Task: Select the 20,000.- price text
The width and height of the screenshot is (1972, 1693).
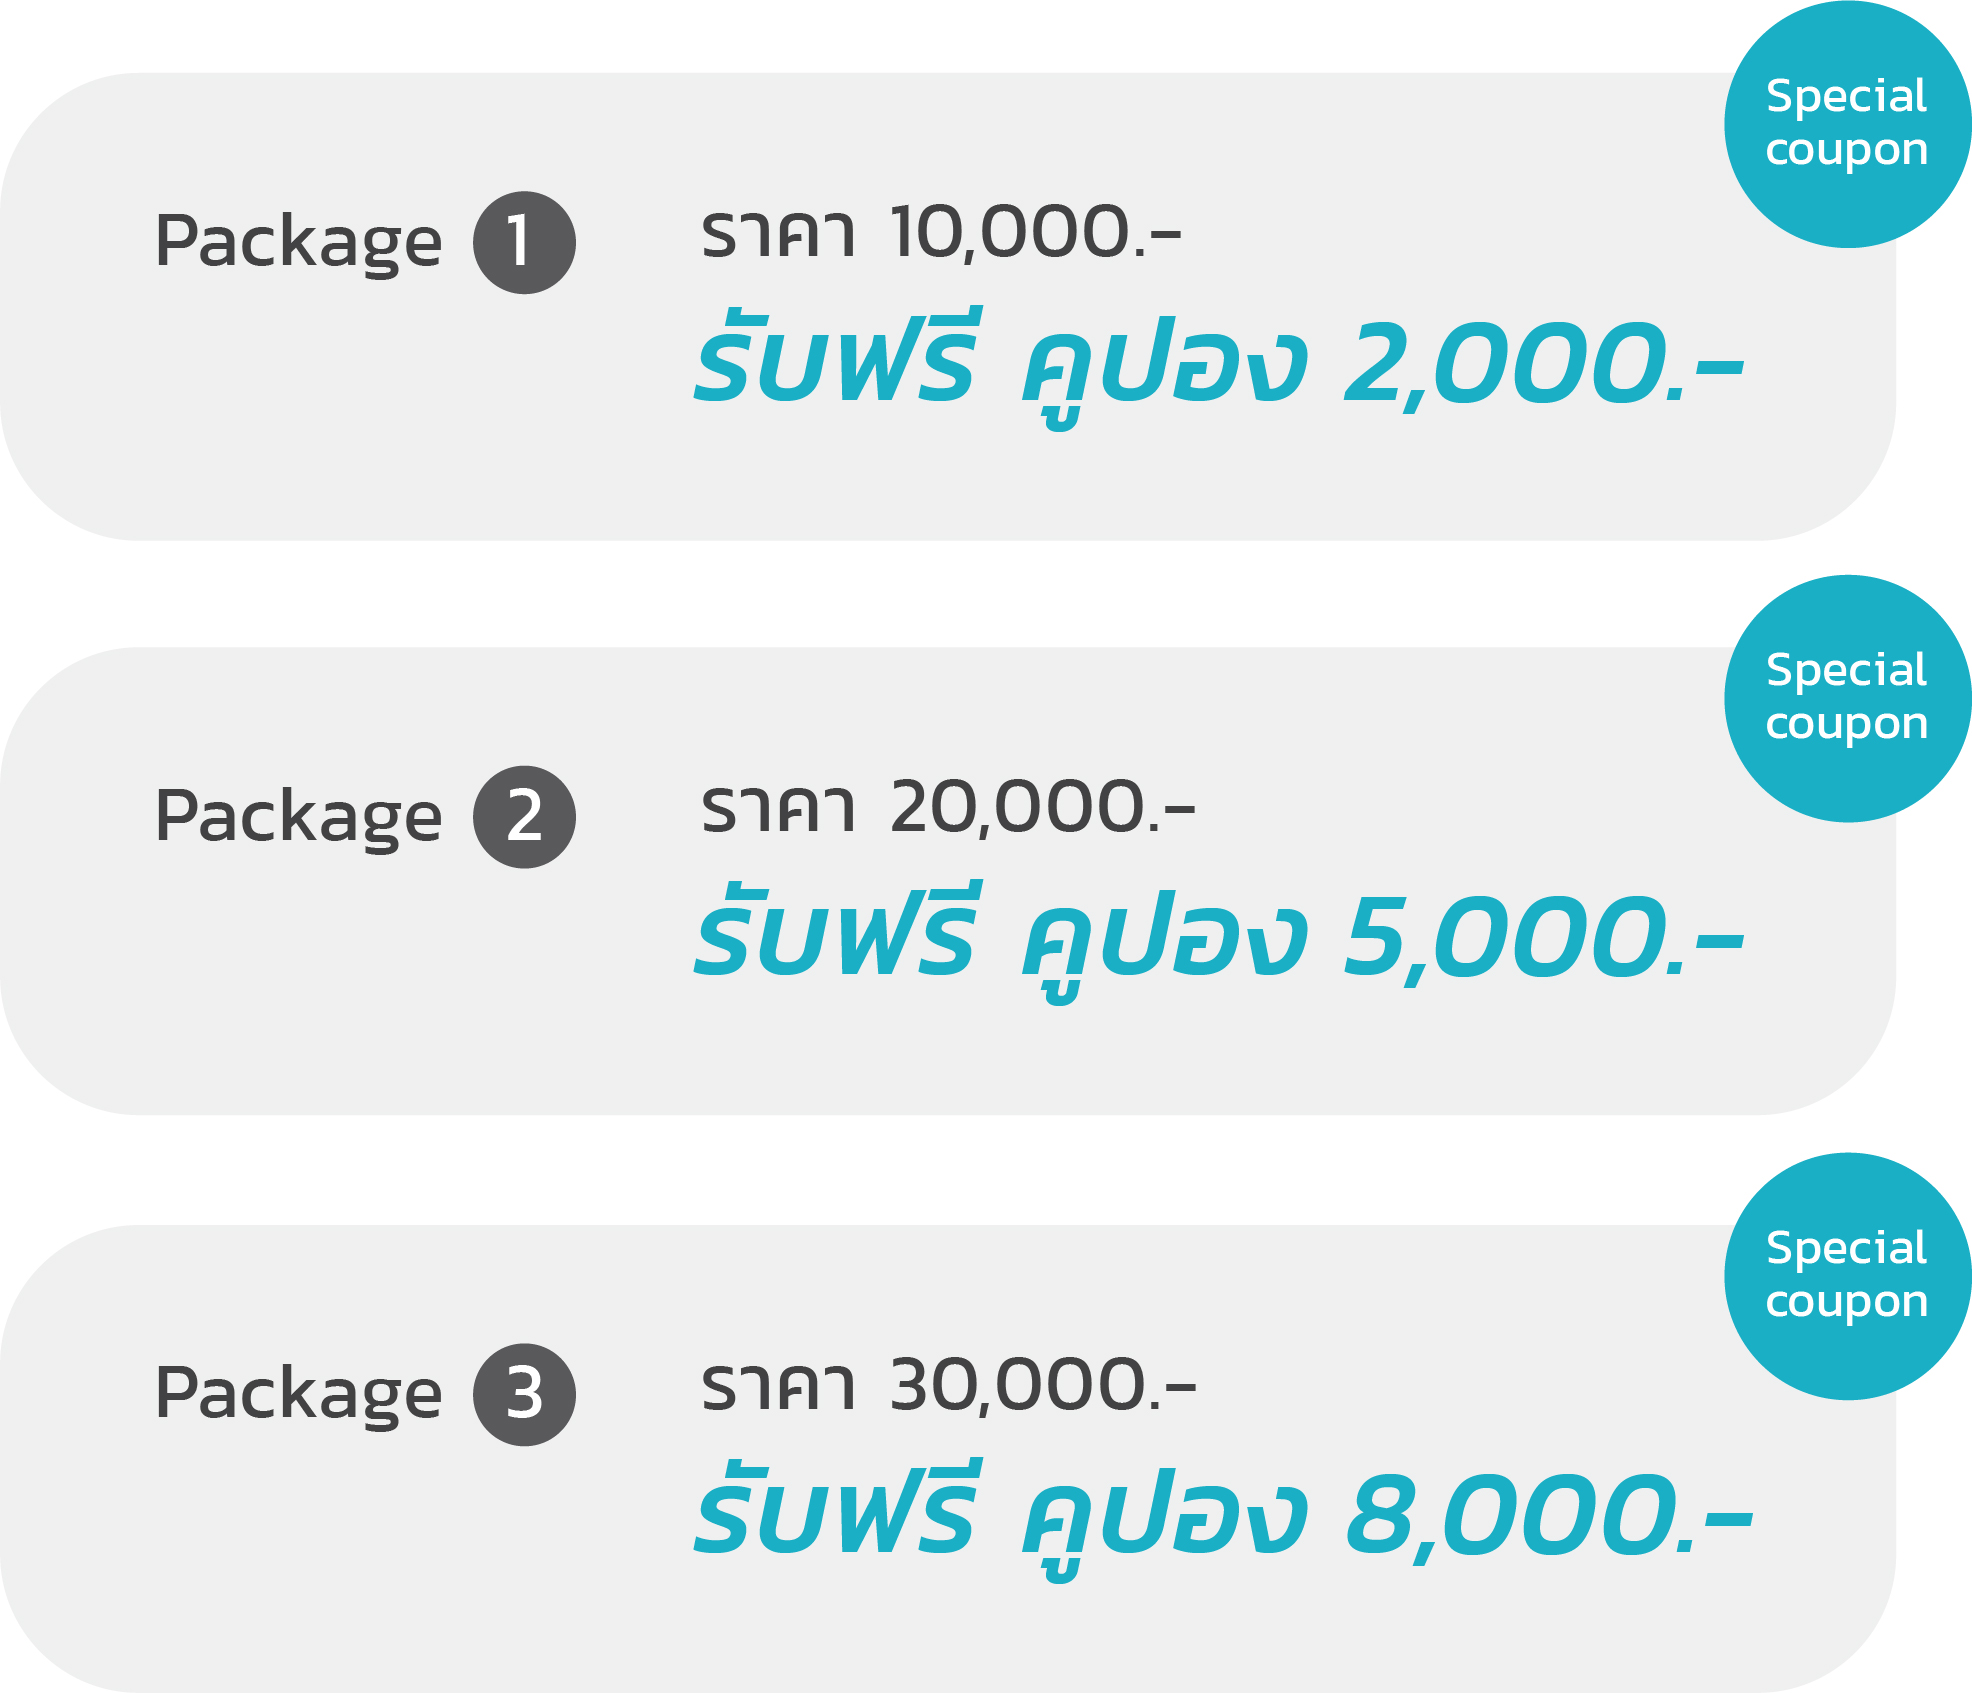Action: 1042,808
